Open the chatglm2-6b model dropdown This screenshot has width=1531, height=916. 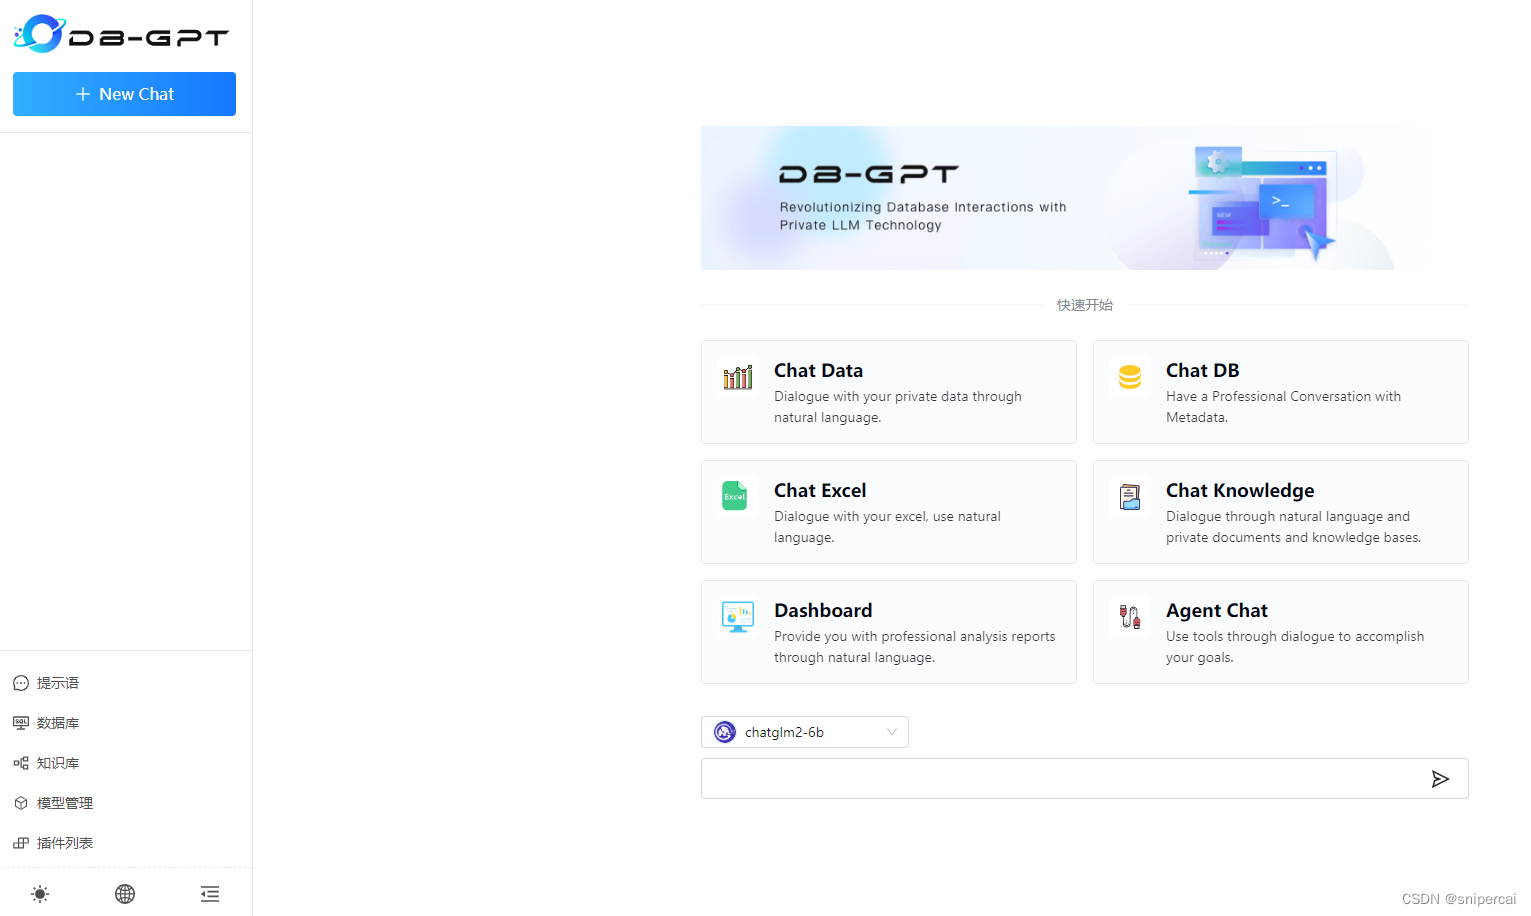[x=805, y=732]
